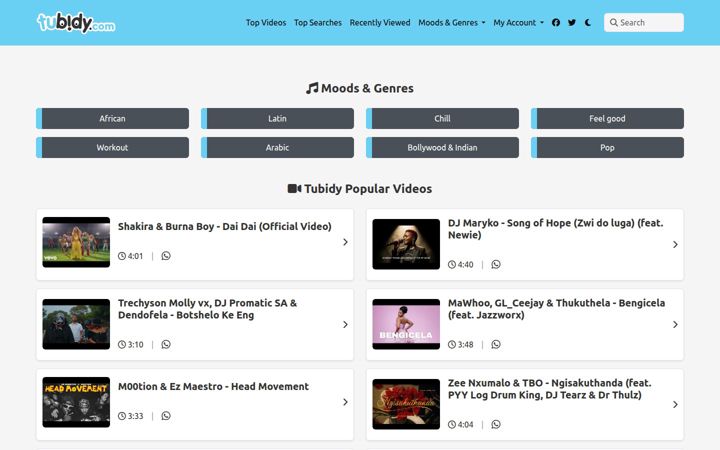Screen dimensions: 720x450
Task: Click the 3:33 duration text
Action: (x=135, y=416)
